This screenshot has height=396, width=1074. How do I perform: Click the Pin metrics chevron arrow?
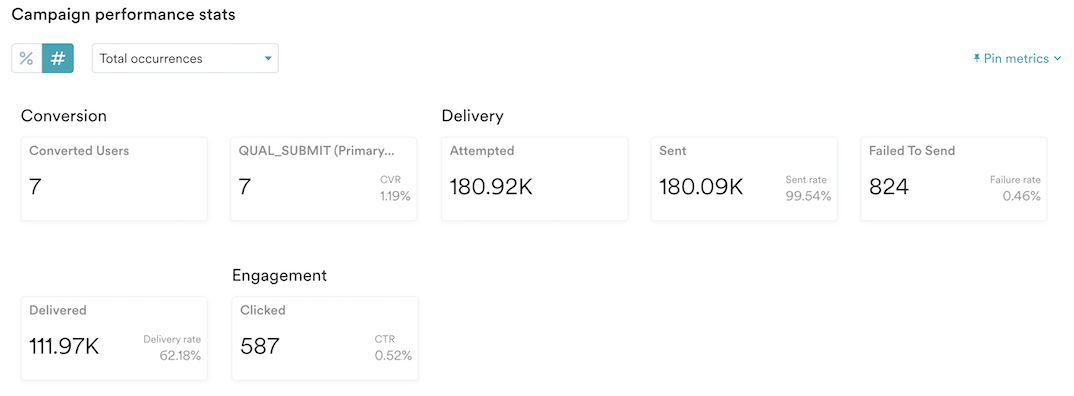[1058, 59]
